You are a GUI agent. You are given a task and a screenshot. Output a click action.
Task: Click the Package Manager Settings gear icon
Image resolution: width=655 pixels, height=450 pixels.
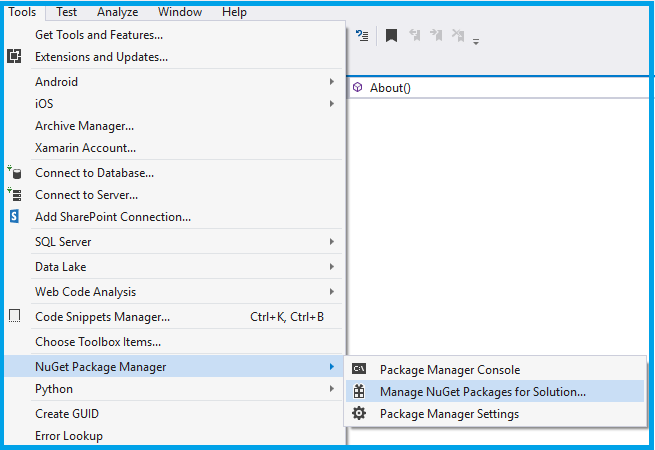pyautogui.click(x=359, y=413)
